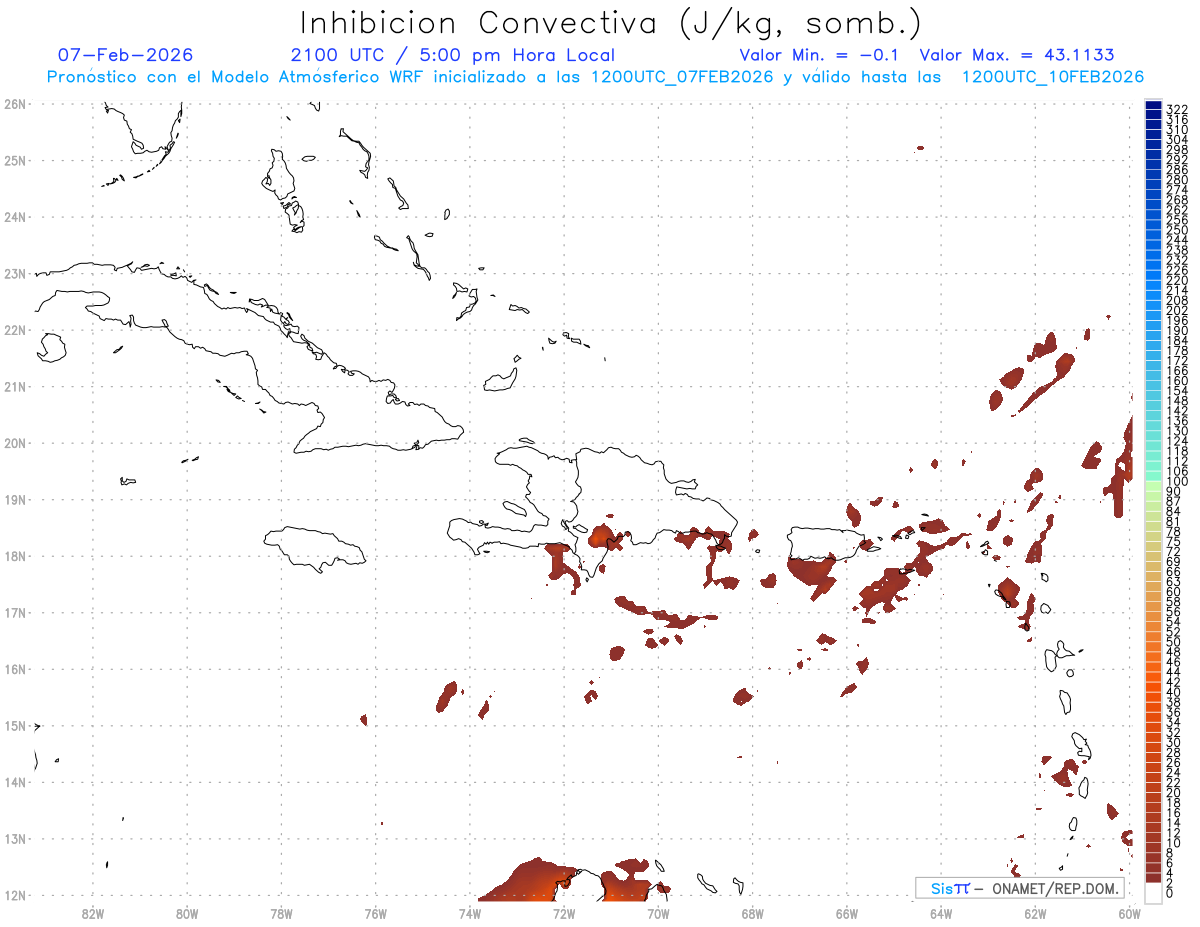The image size is (1200, 927).
Task: Click the 13N latitude label
Action: pos(14,839)
